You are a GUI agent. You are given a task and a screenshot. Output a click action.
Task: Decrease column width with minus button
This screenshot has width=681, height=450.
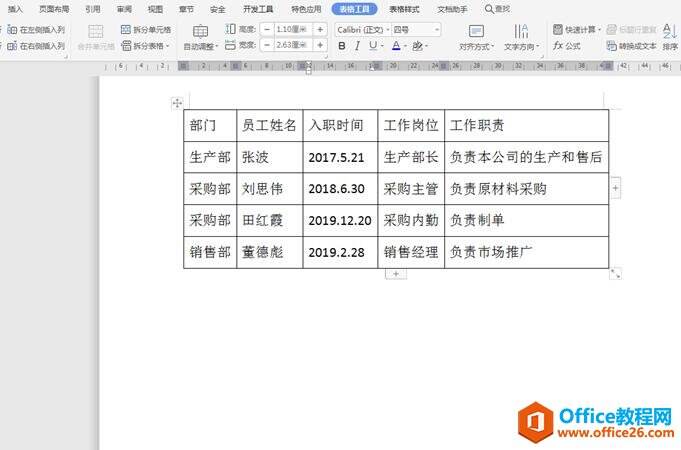[267, 45]
